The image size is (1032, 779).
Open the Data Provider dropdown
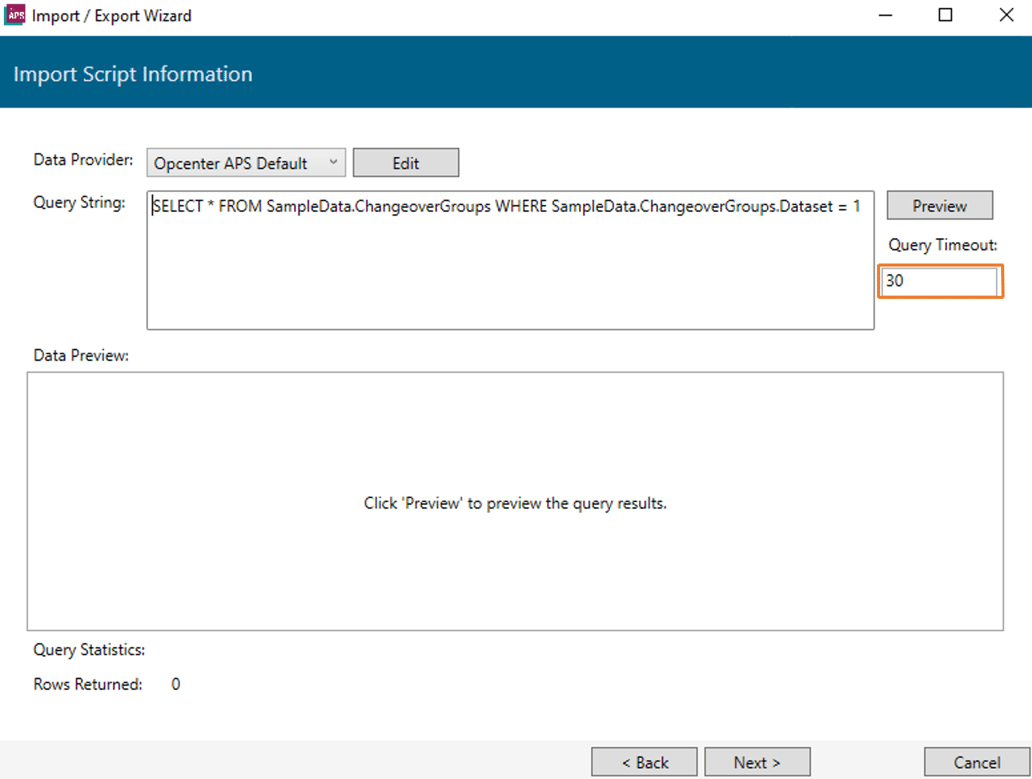tap(246, 163)
